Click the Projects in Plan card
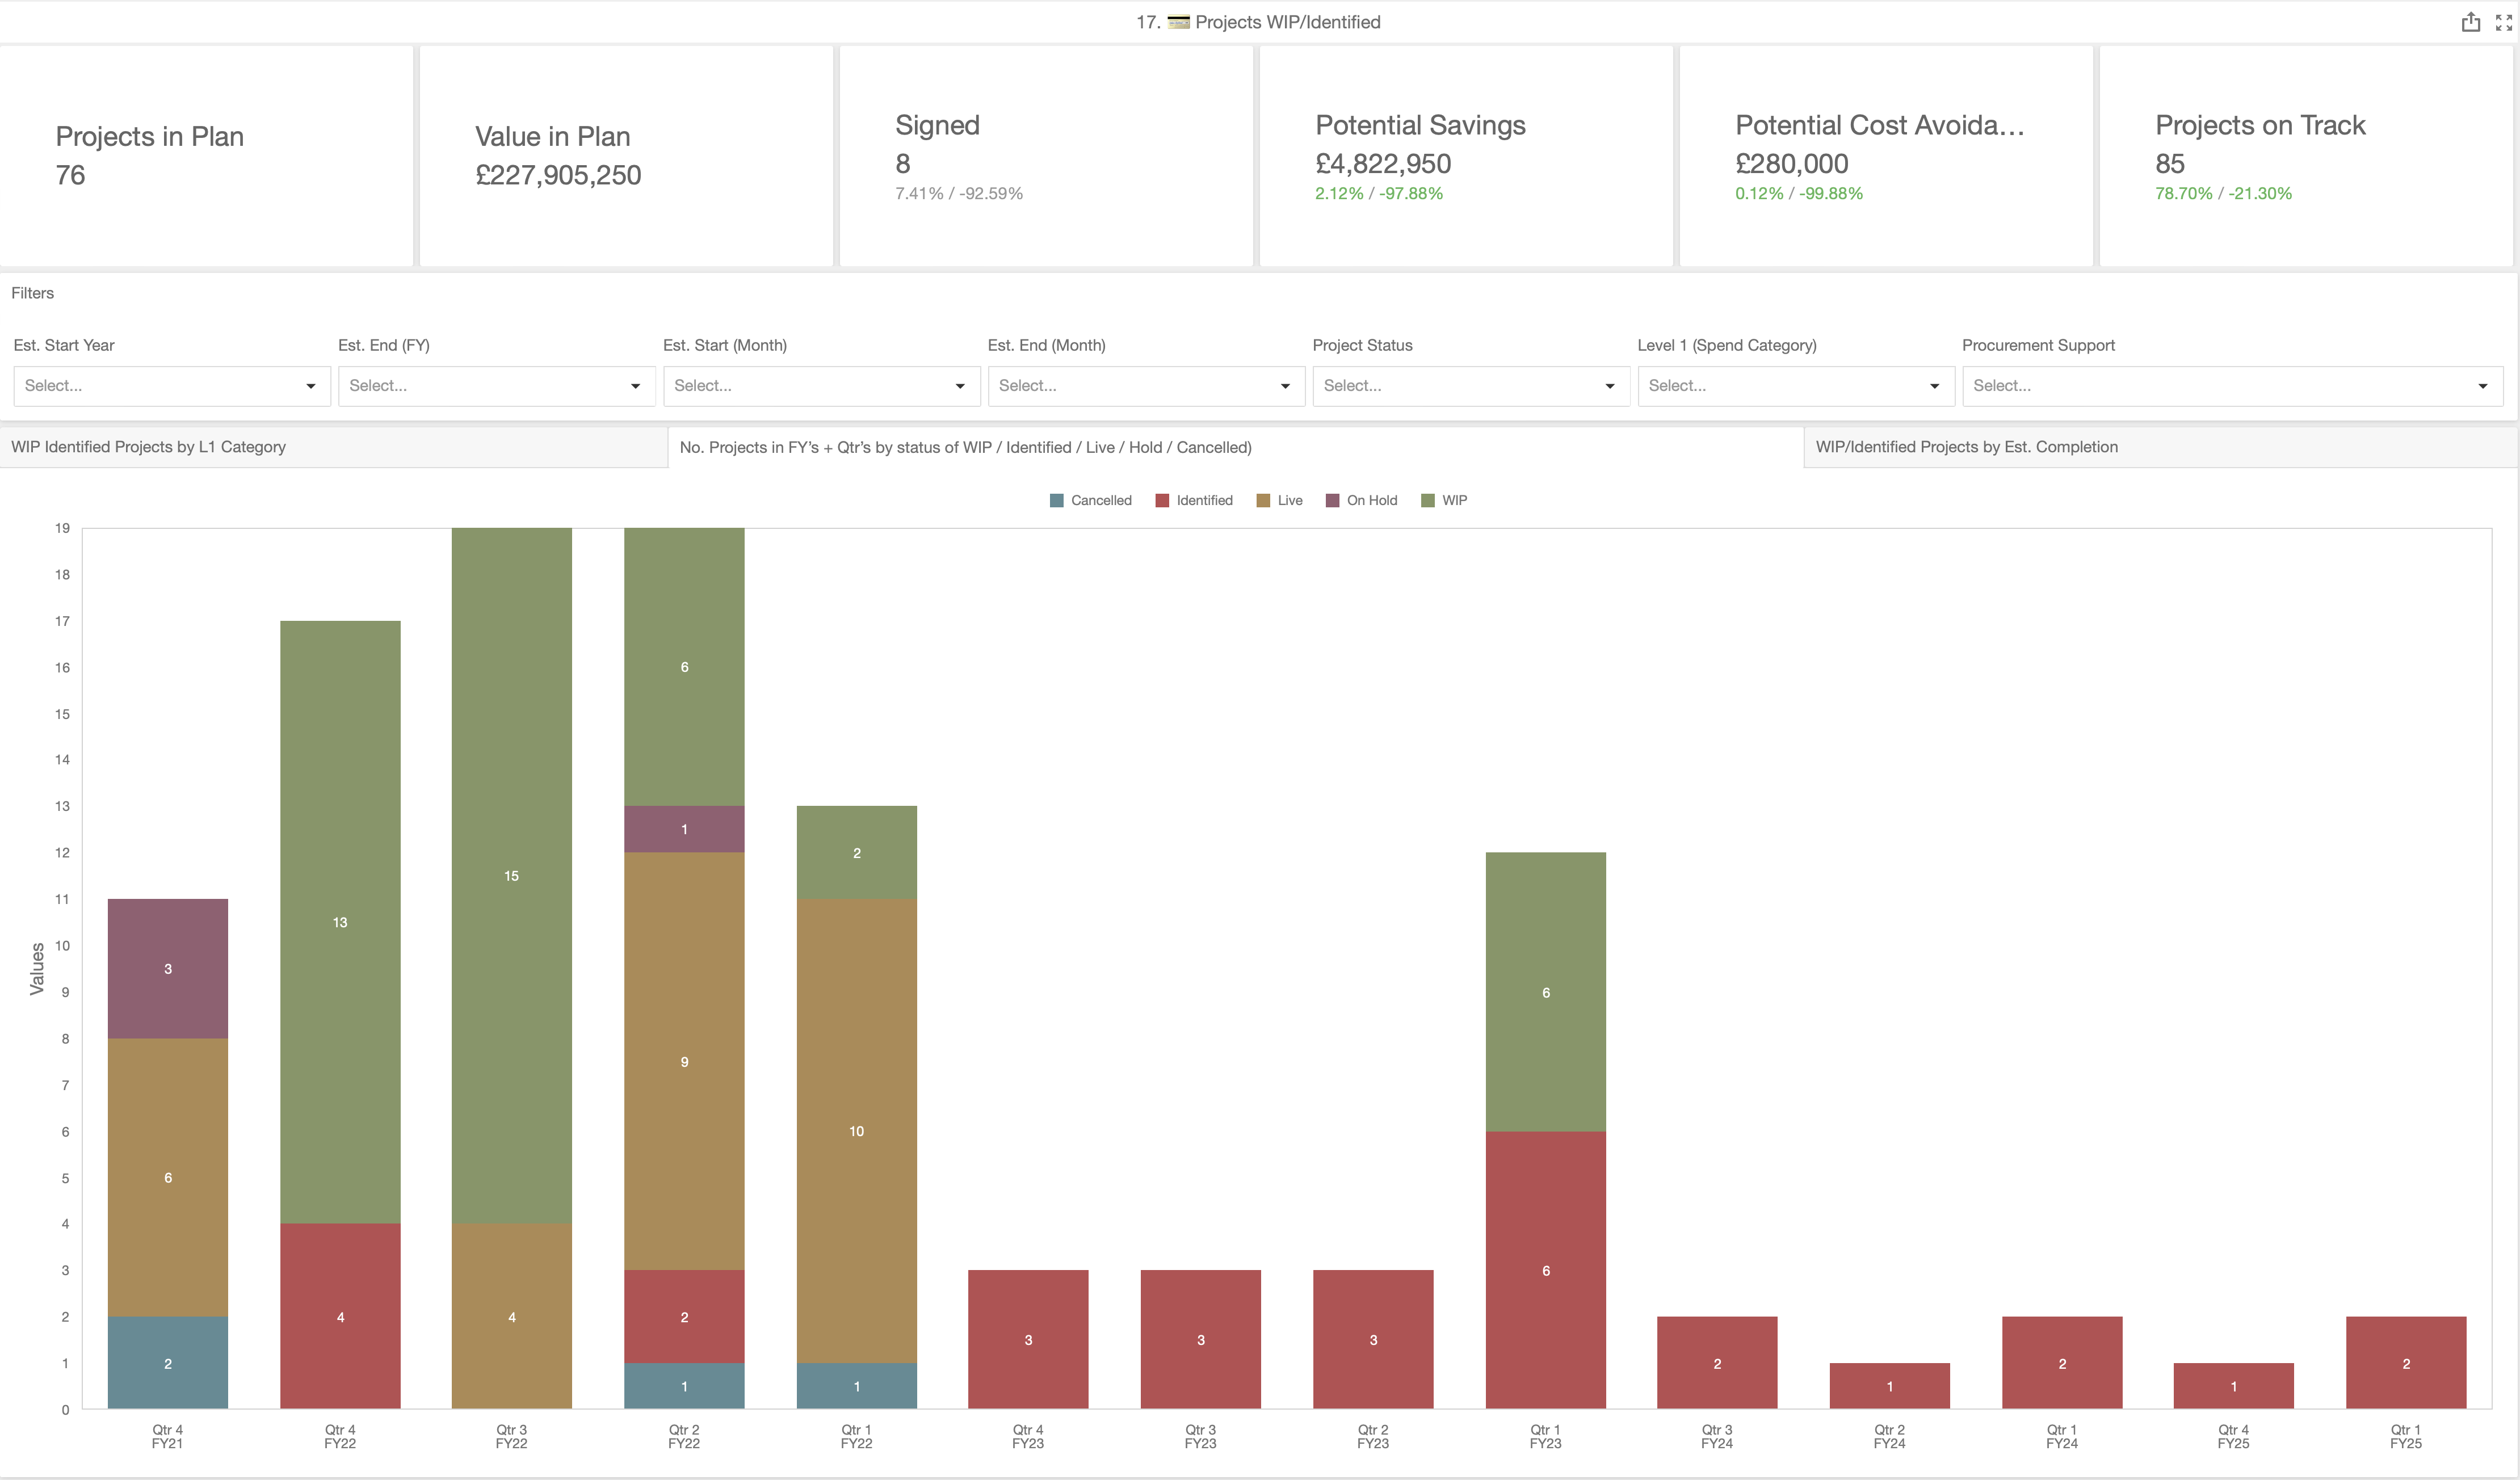 point(206,155)
